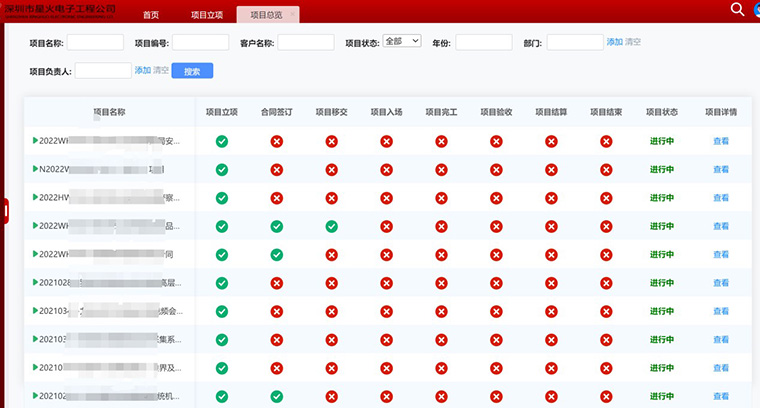Expand the project row ending 高层...
This screenshot has width=760, height=408.
35,282
